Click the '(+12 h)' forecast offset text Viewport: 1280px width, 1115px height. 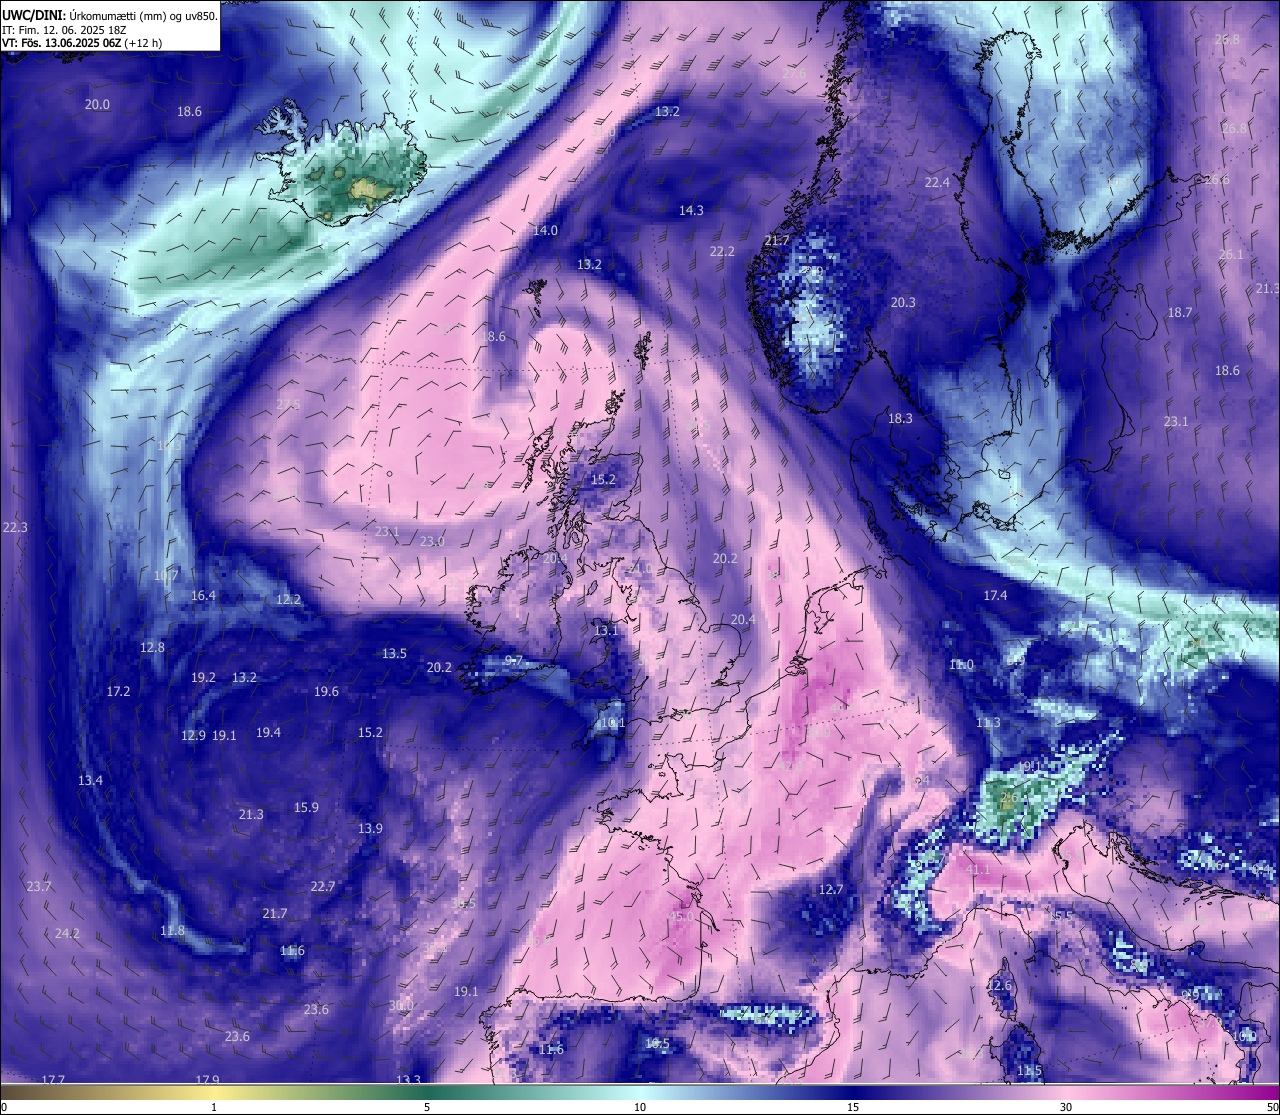click(141, 43)
